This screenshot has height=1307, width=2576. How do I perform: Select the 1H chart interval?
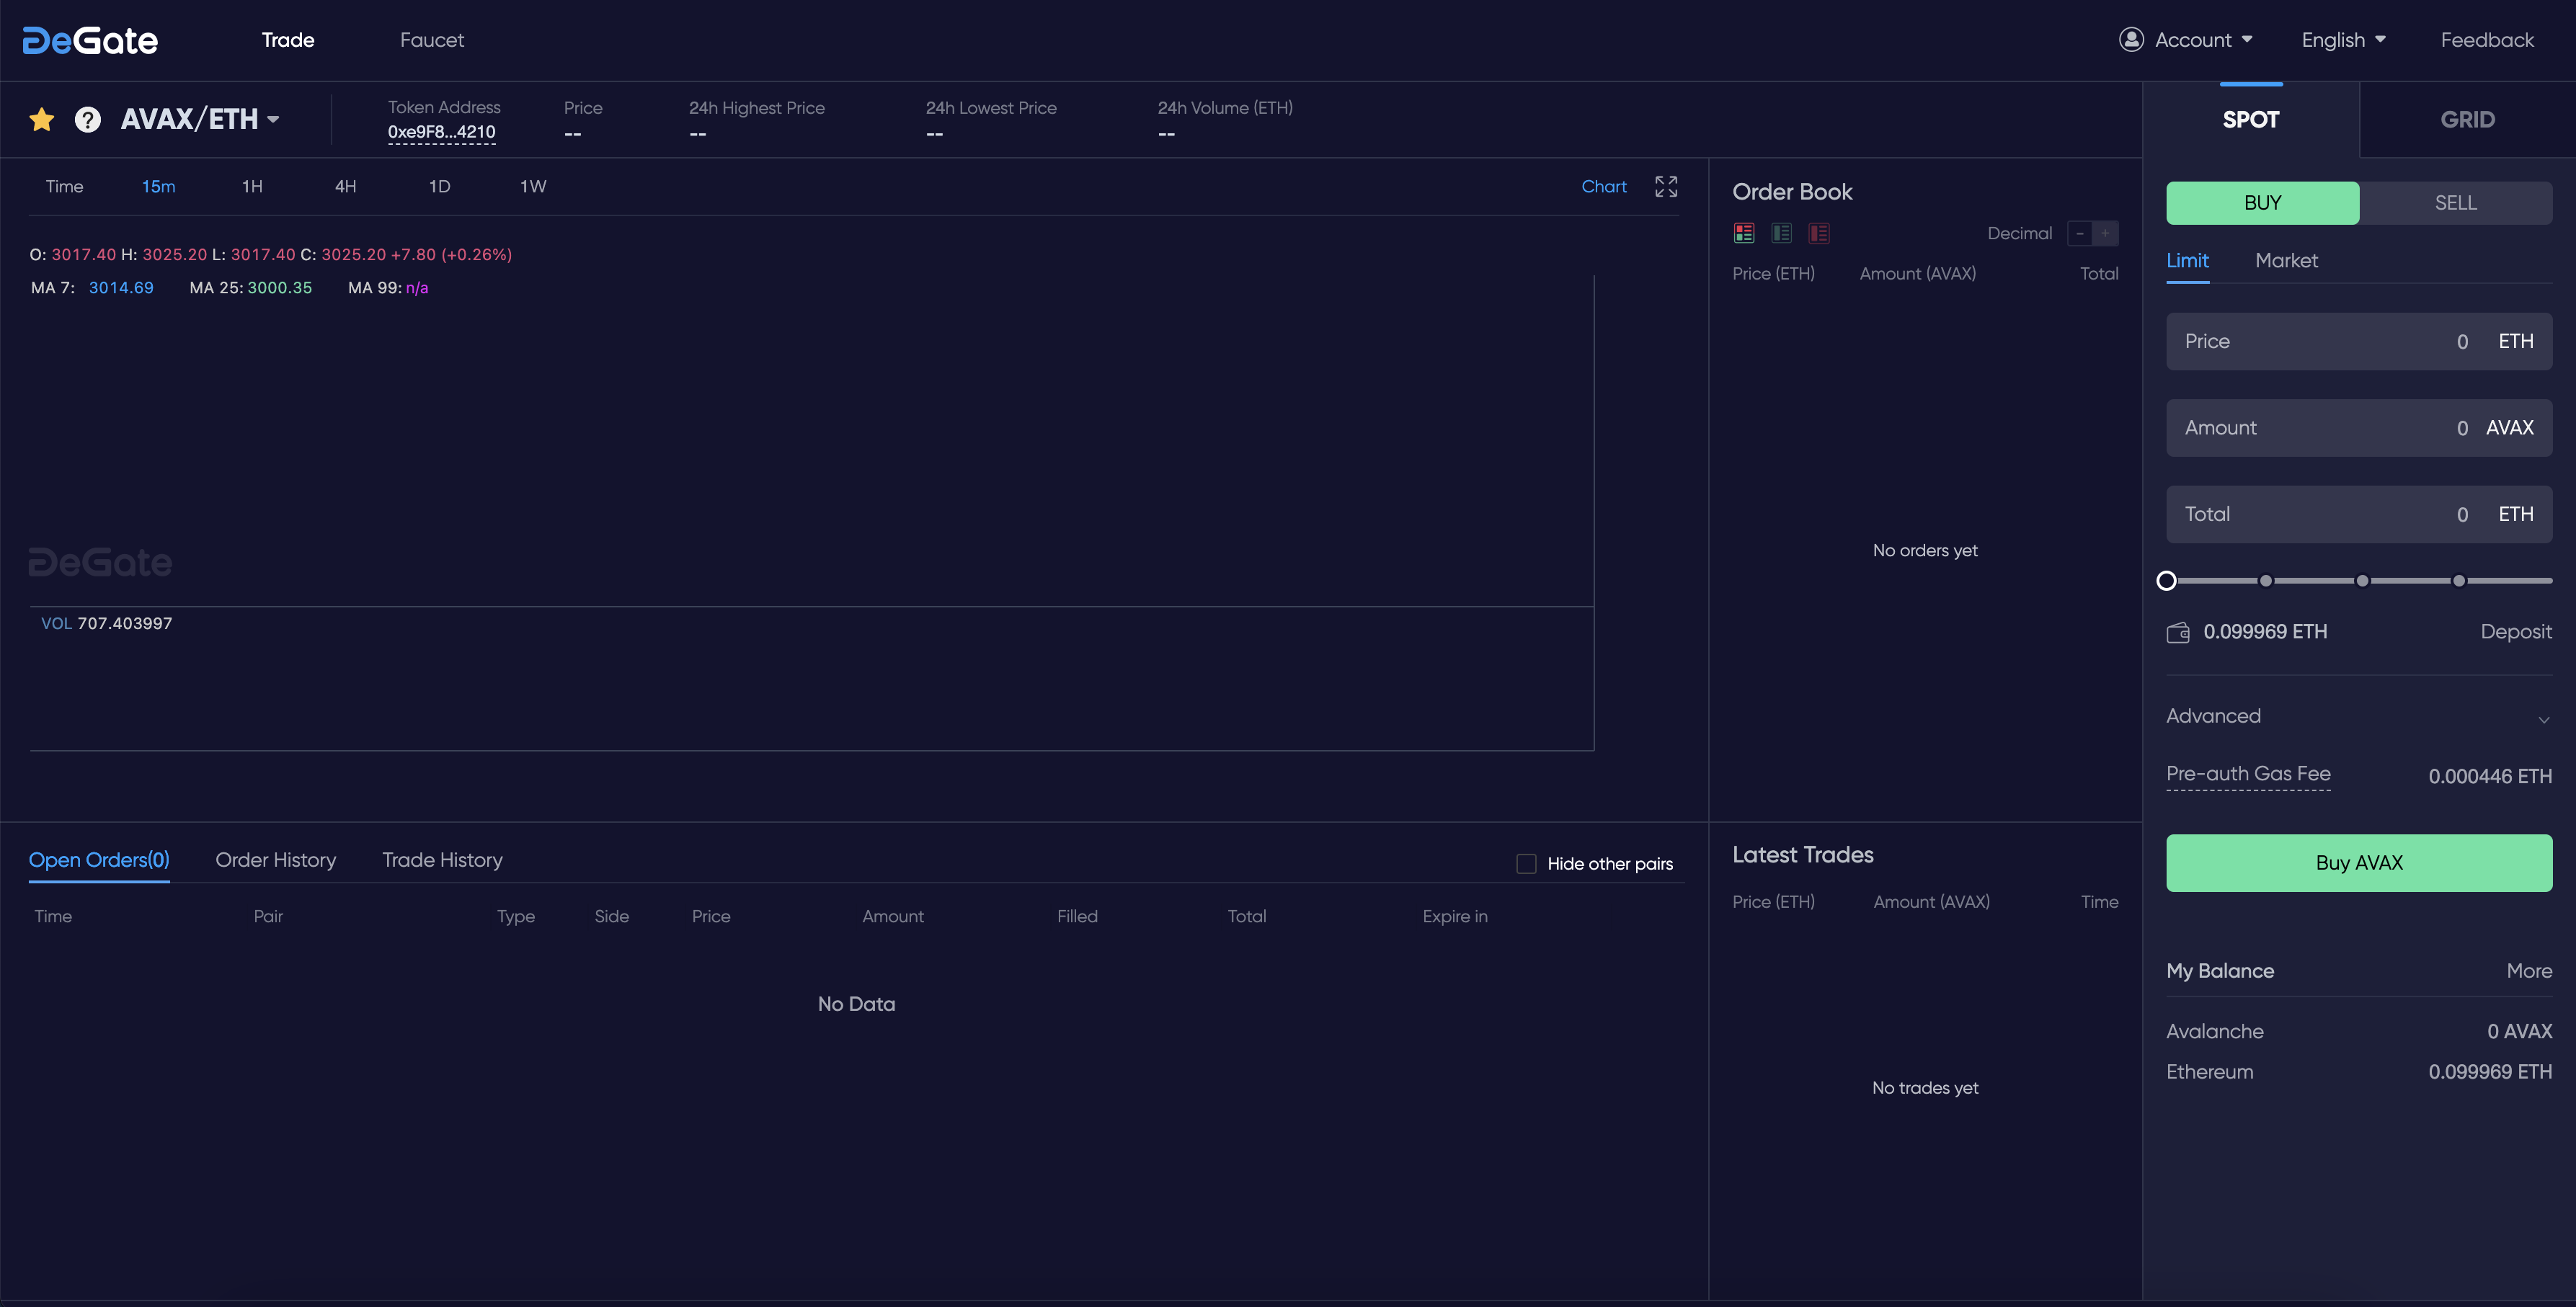(252, 187)
